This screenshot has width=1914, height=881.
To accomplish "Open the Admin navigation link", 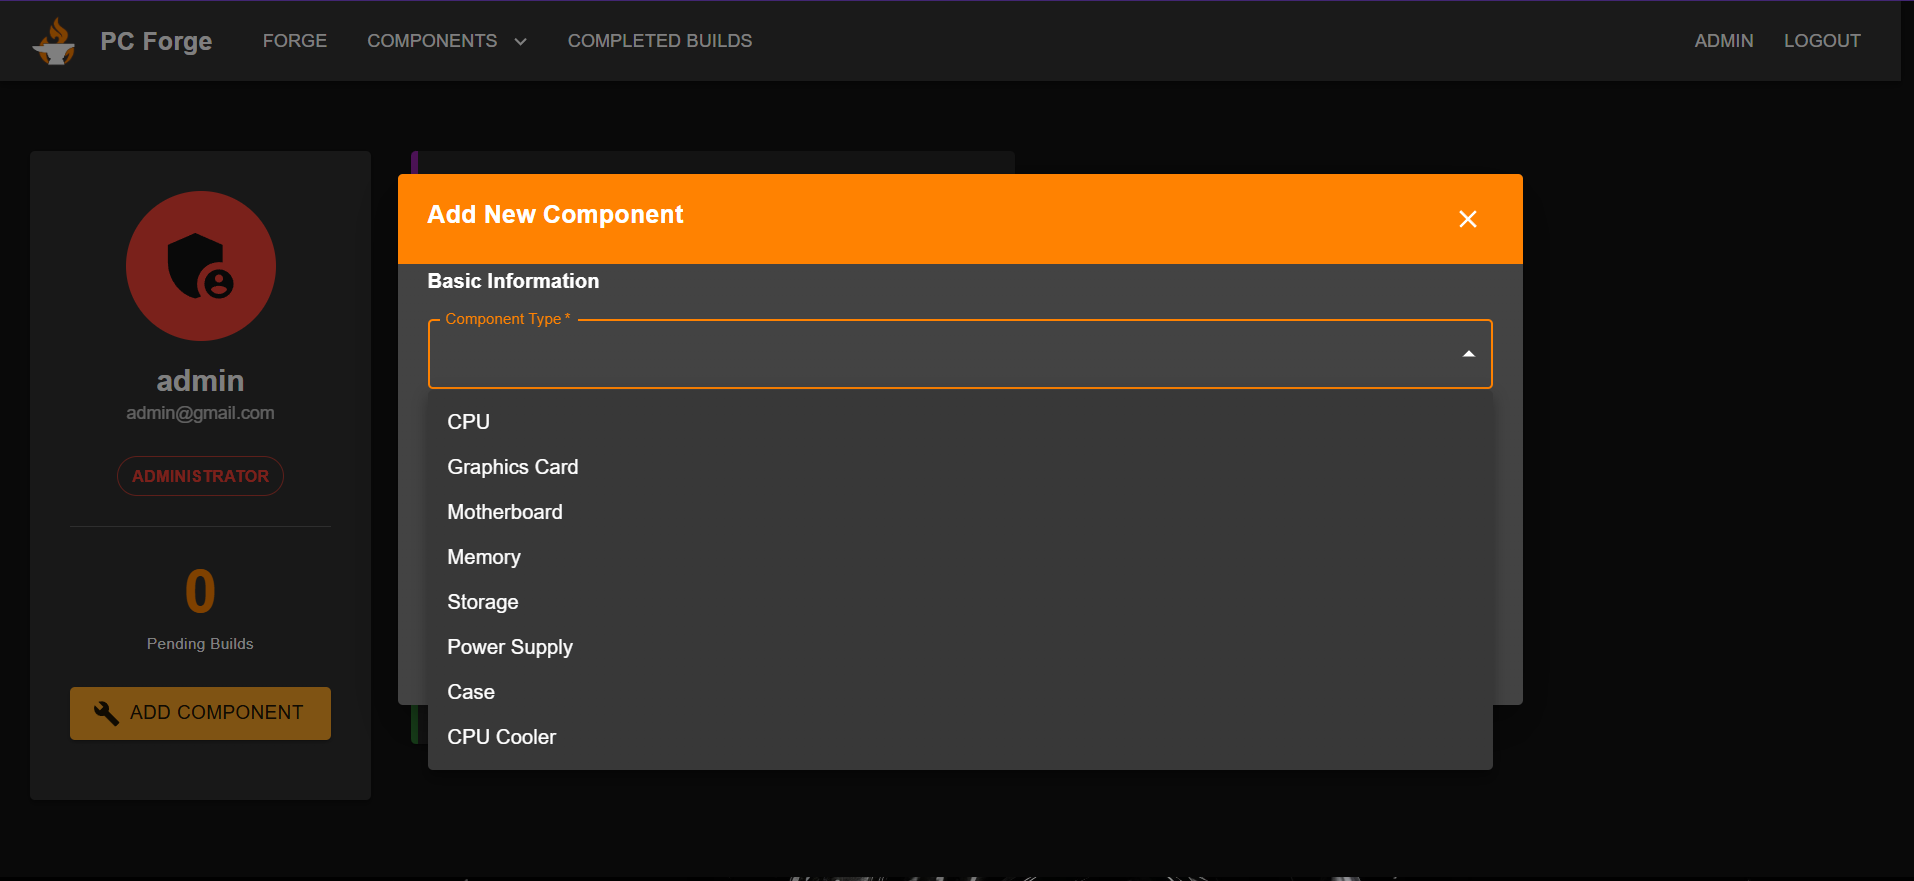I will click(1723, 41).
